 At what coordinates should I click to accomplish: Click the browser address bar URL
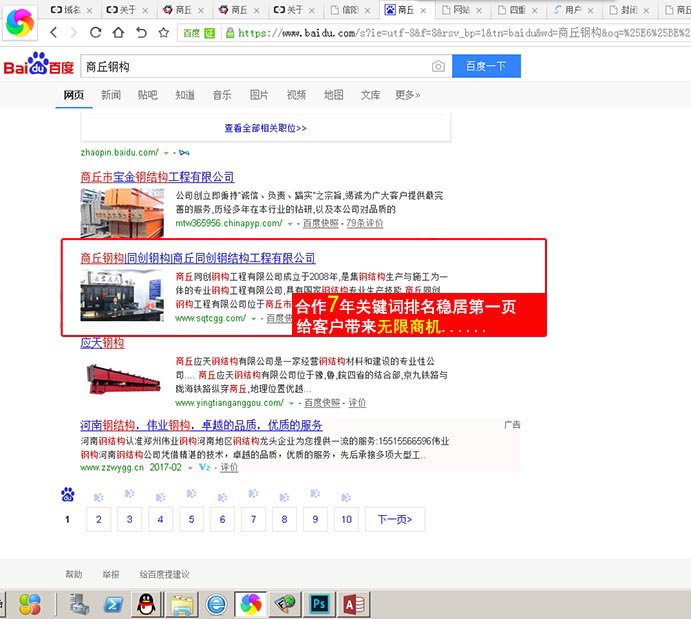463,33
